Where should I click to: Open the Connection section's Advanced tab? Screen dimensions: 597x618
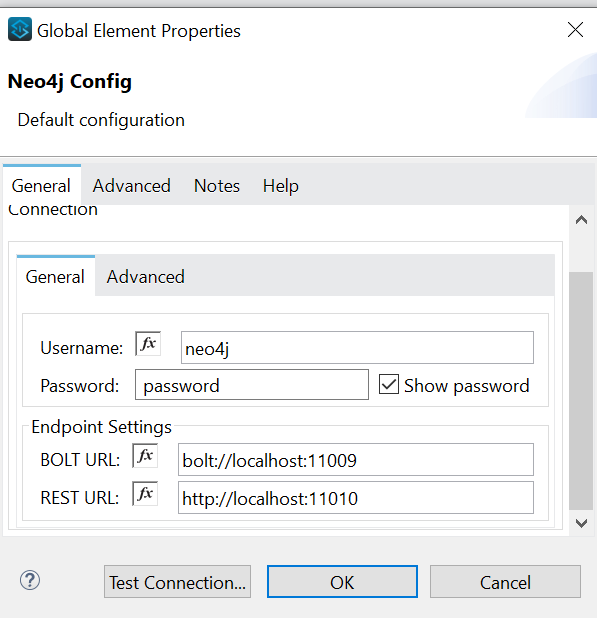tap(145, 277)
